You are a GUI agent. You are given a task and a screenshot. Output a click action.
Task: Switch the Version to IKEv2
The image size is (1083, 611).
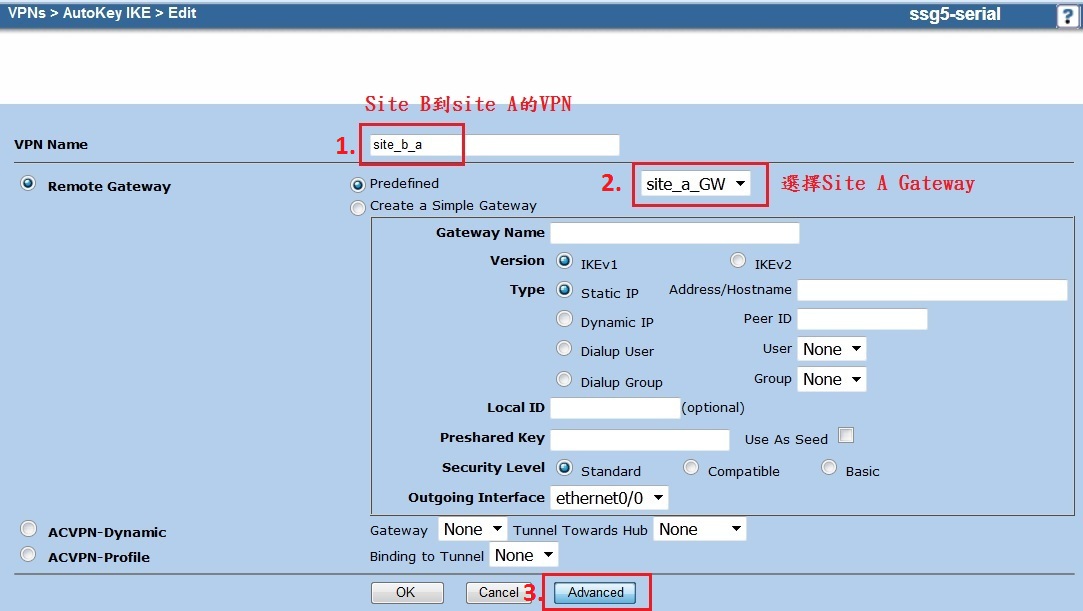tap(736, 260)
